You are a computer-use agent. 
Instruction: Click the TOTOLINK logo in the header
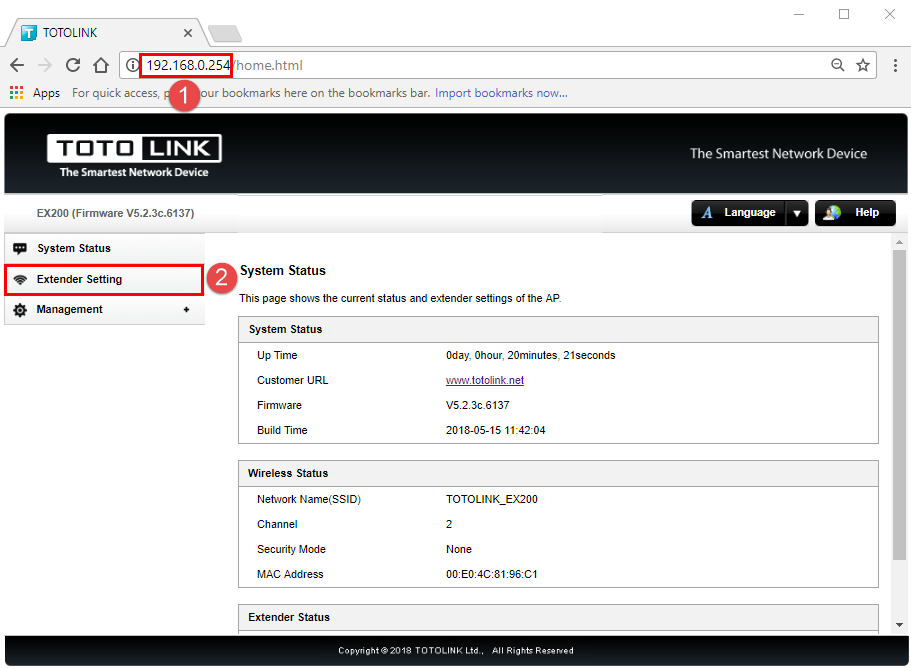(x=134, y=155)
